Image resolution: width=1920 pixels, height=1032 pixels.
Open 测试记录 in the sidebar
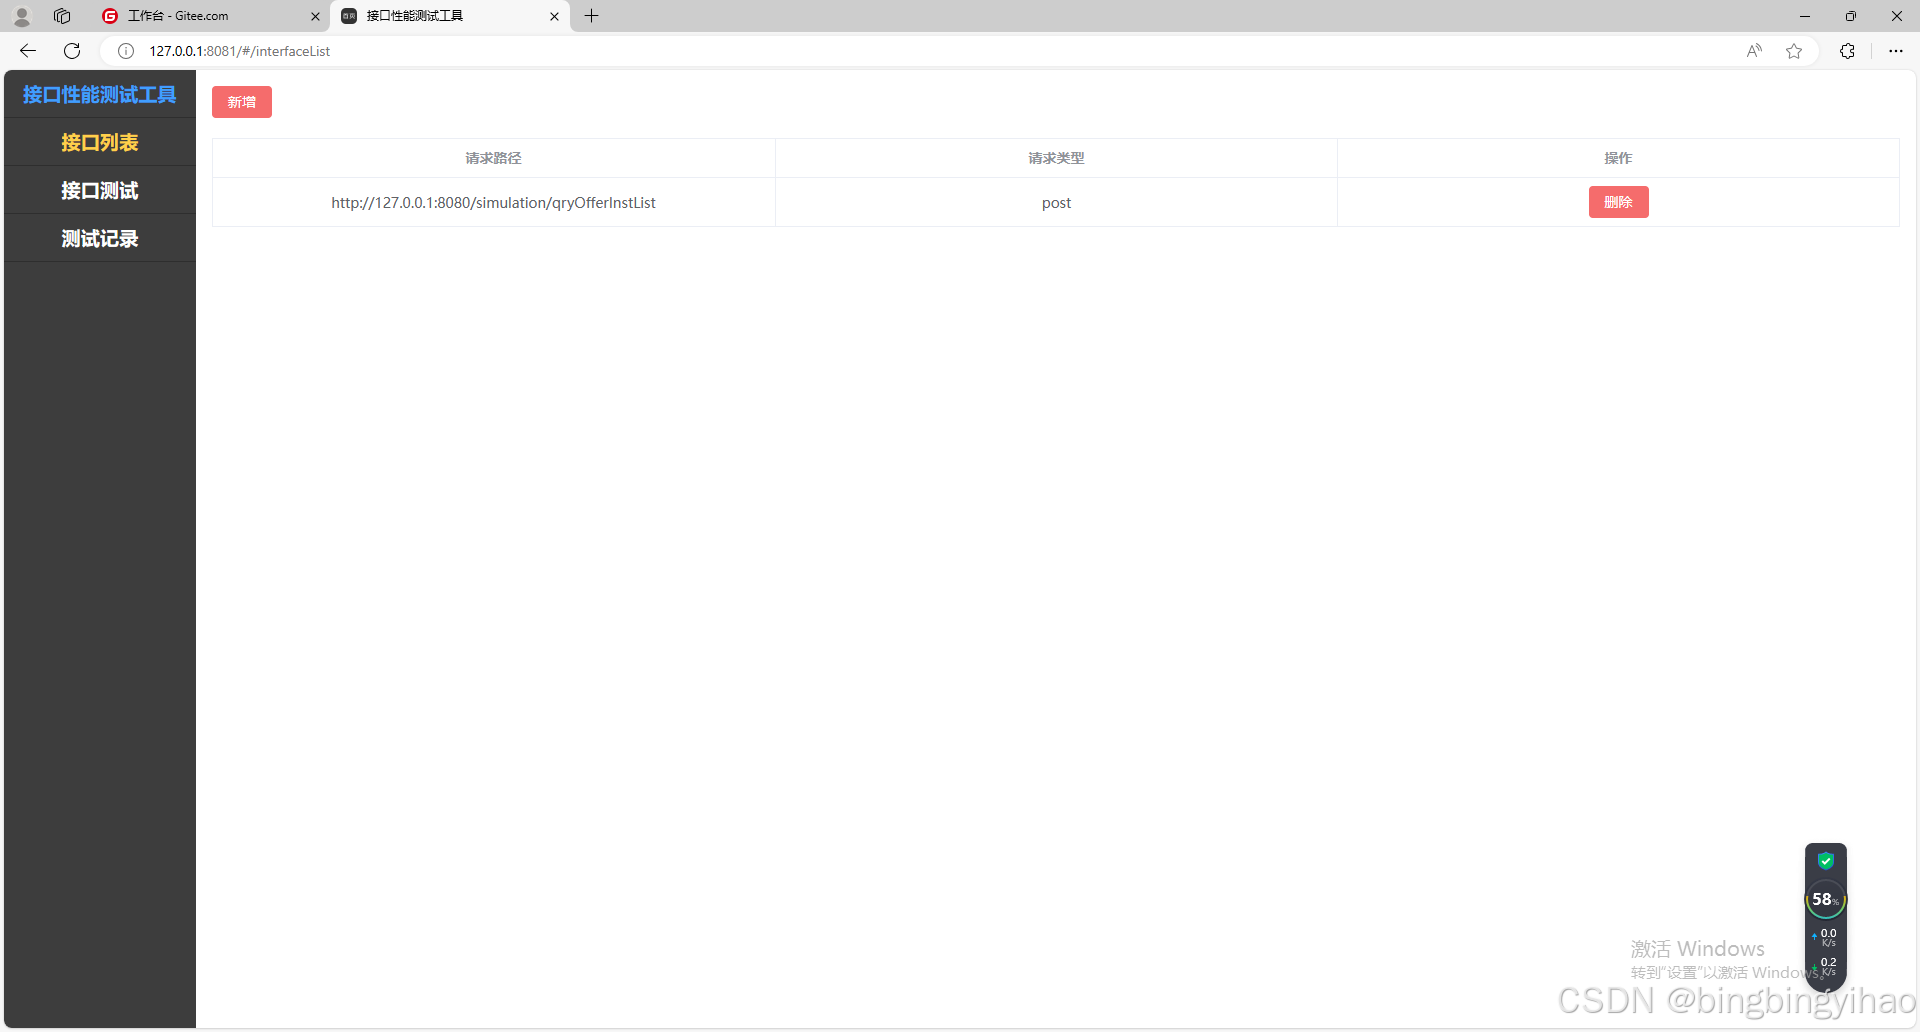coord(100,238)
